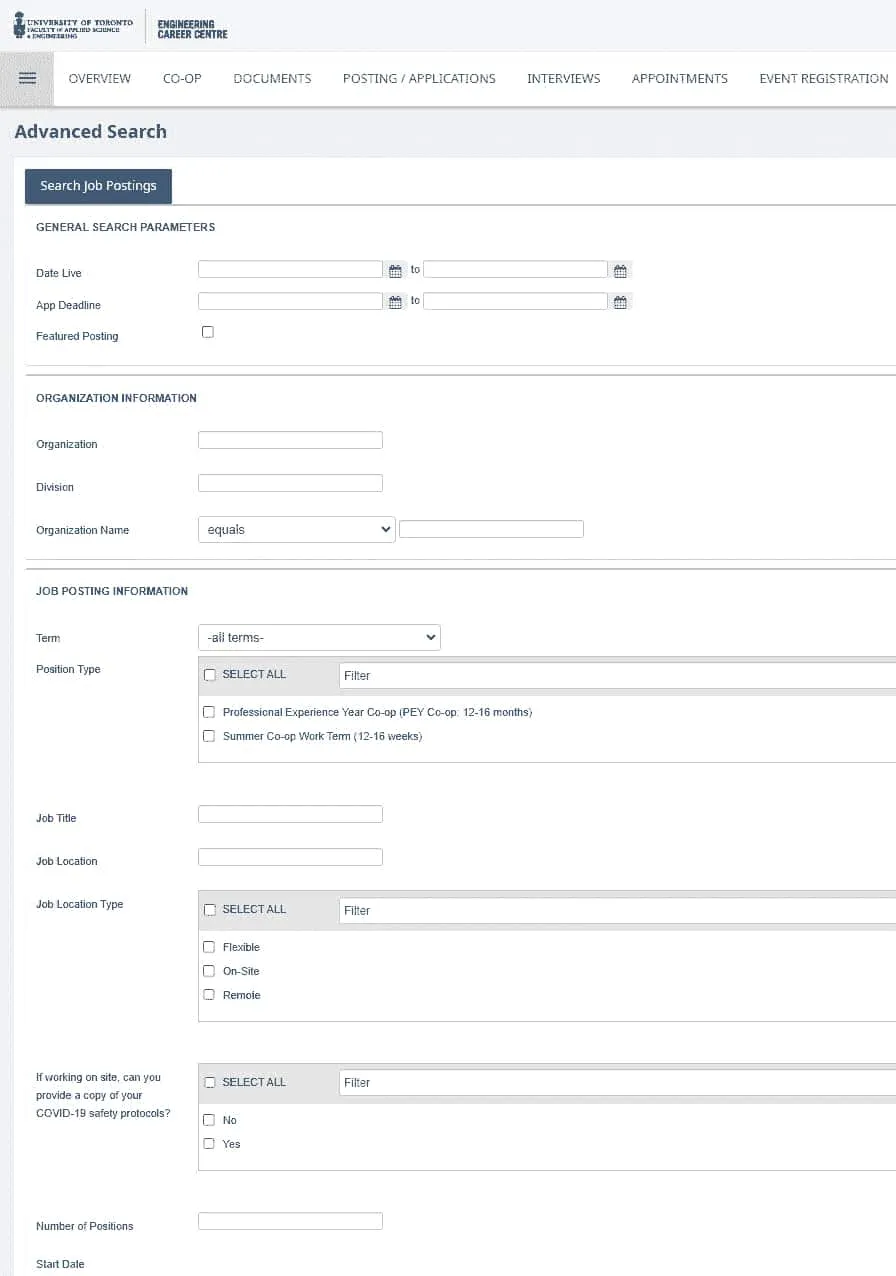This screenshot has height=1276, width=896.
Task: Open the calendar picker for Date Live start
Action: click(395, 269)
